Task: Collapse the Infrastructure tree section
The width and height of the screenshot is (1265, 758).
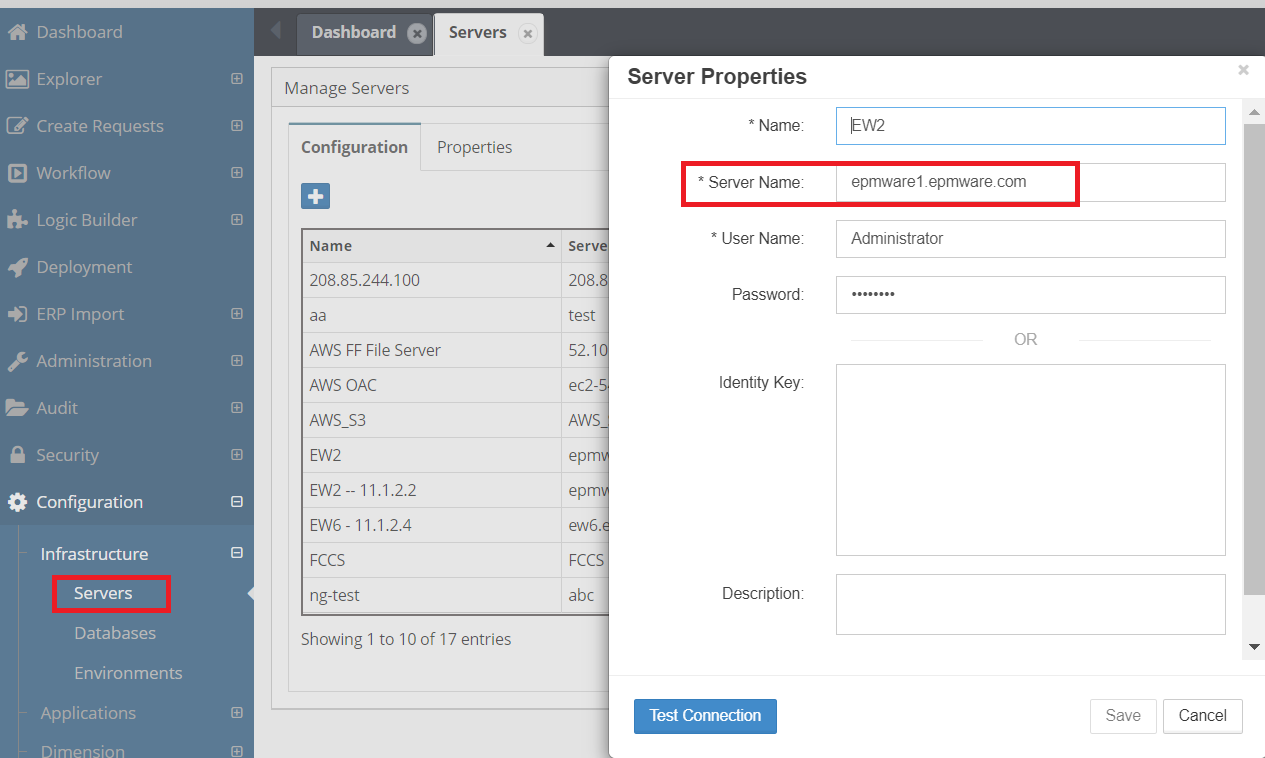Action: 237,553
